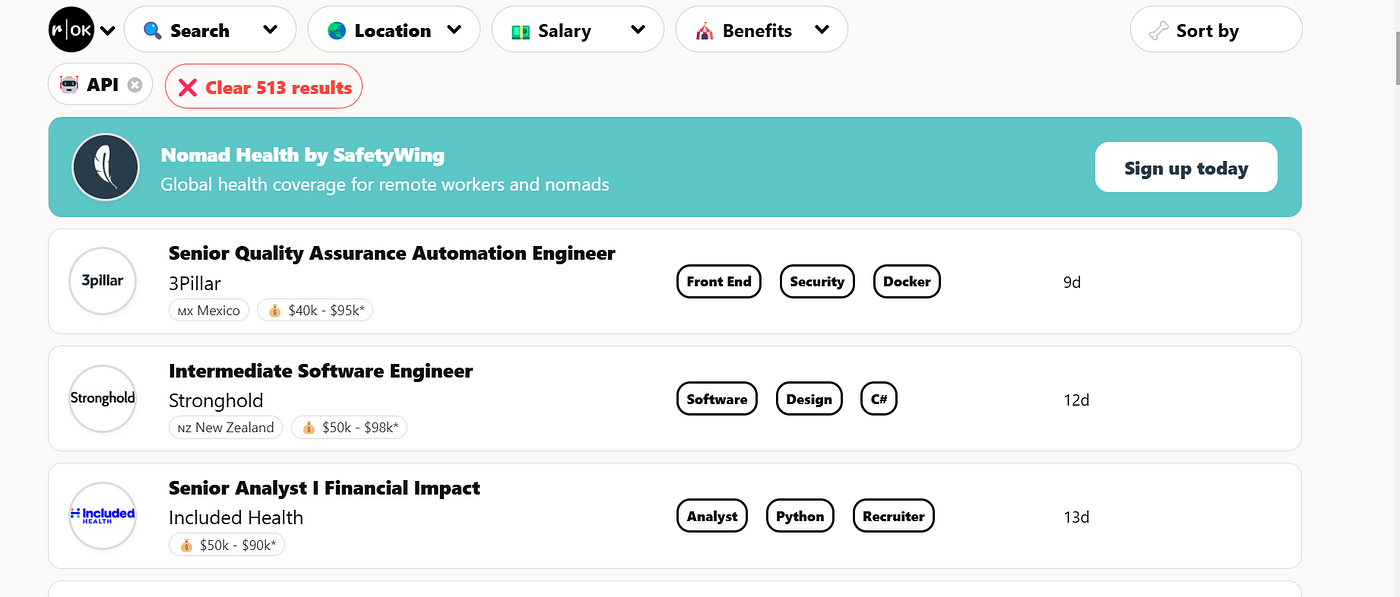Open the 3Pillar company logo
This screenshot has height=597, width=1400.
(102, 281)
